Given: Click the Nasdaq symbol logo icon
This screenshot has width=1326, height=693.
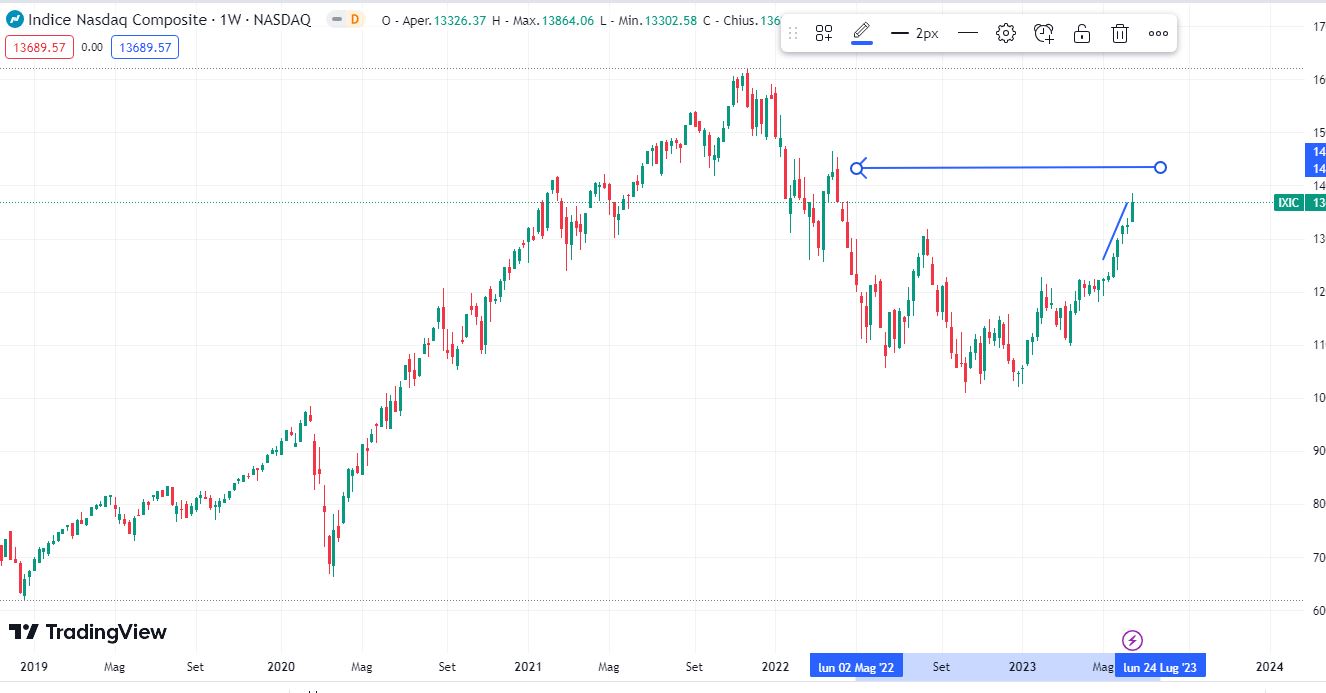Looking at the screenshot, I should pos(15,20).
